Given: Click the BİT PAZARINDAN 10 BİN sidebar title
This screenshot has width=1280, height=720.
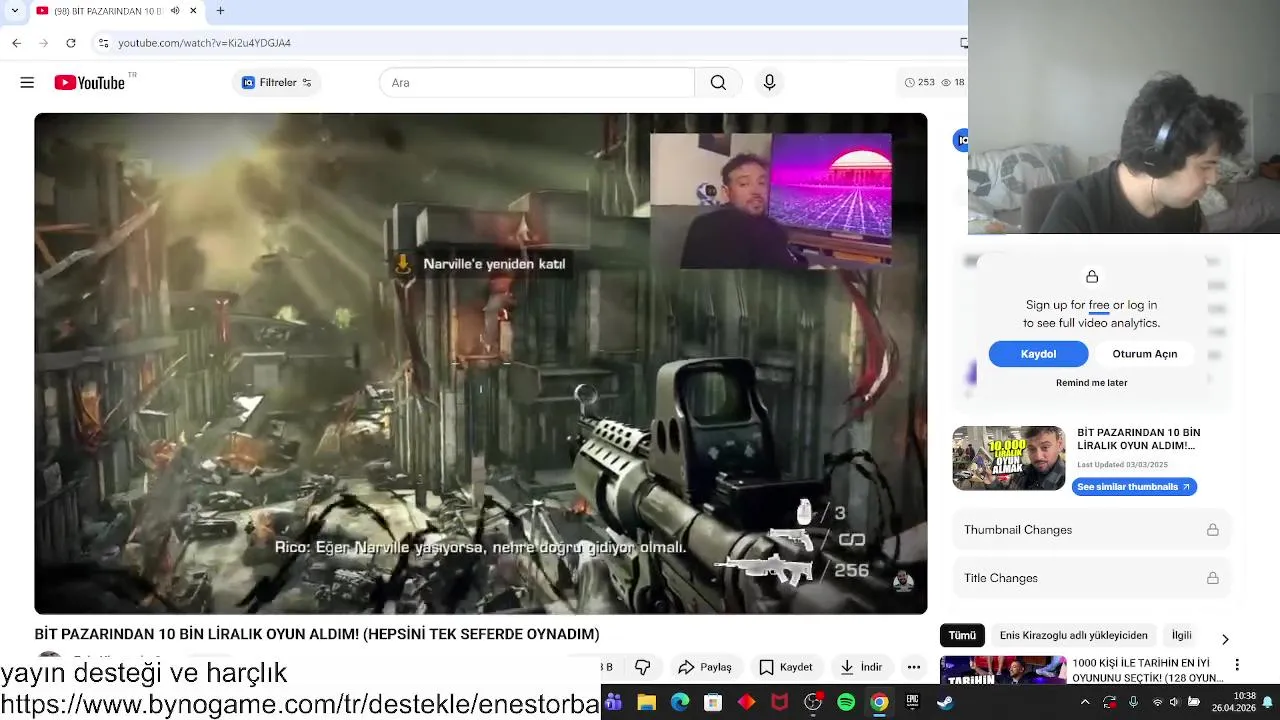Looking at the screenshot, I should pyautogui.click(x=1138, y=439).
